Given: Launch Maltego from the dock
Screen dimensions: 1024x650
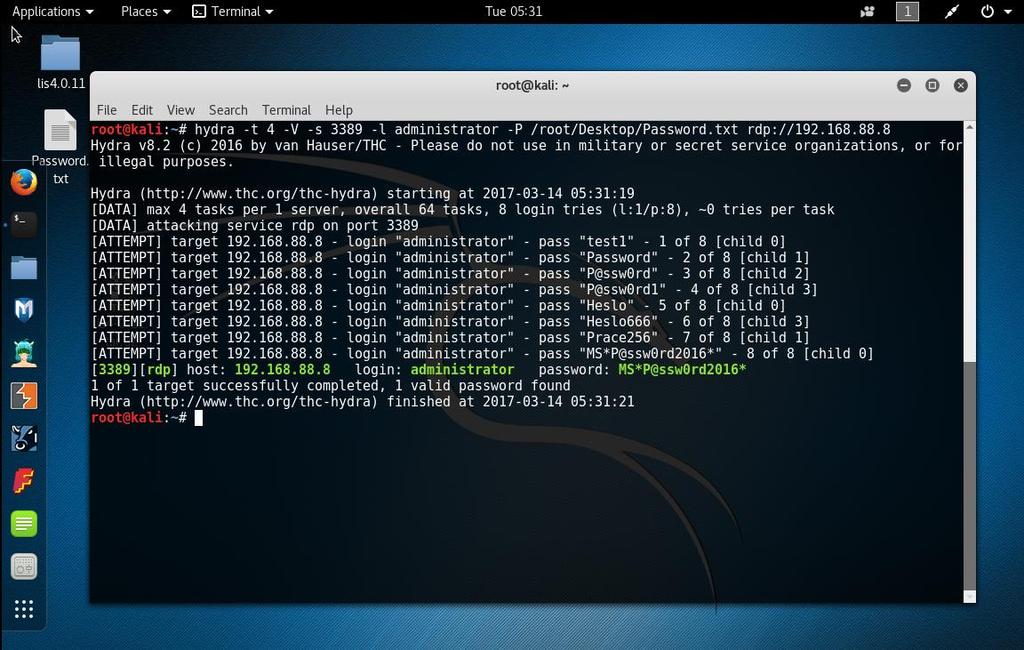Looking at the screenshot, I should [24, 438].
